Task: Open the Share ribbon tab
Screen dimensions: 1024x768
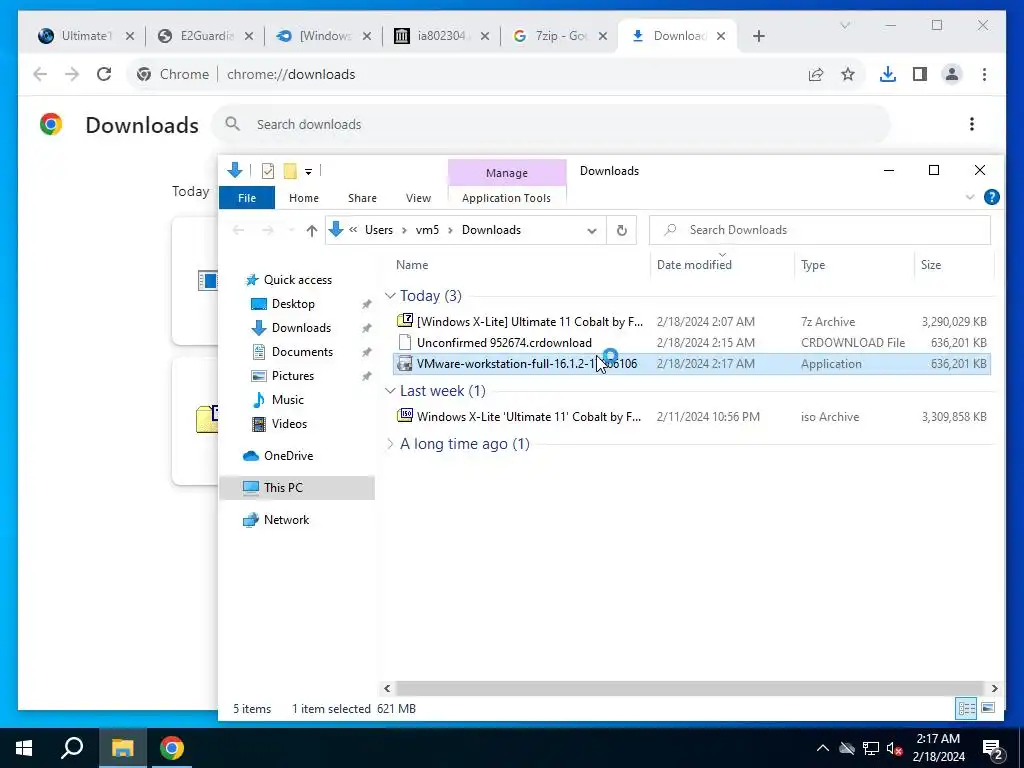Action: pyautogui.click(x=362, y=198)
